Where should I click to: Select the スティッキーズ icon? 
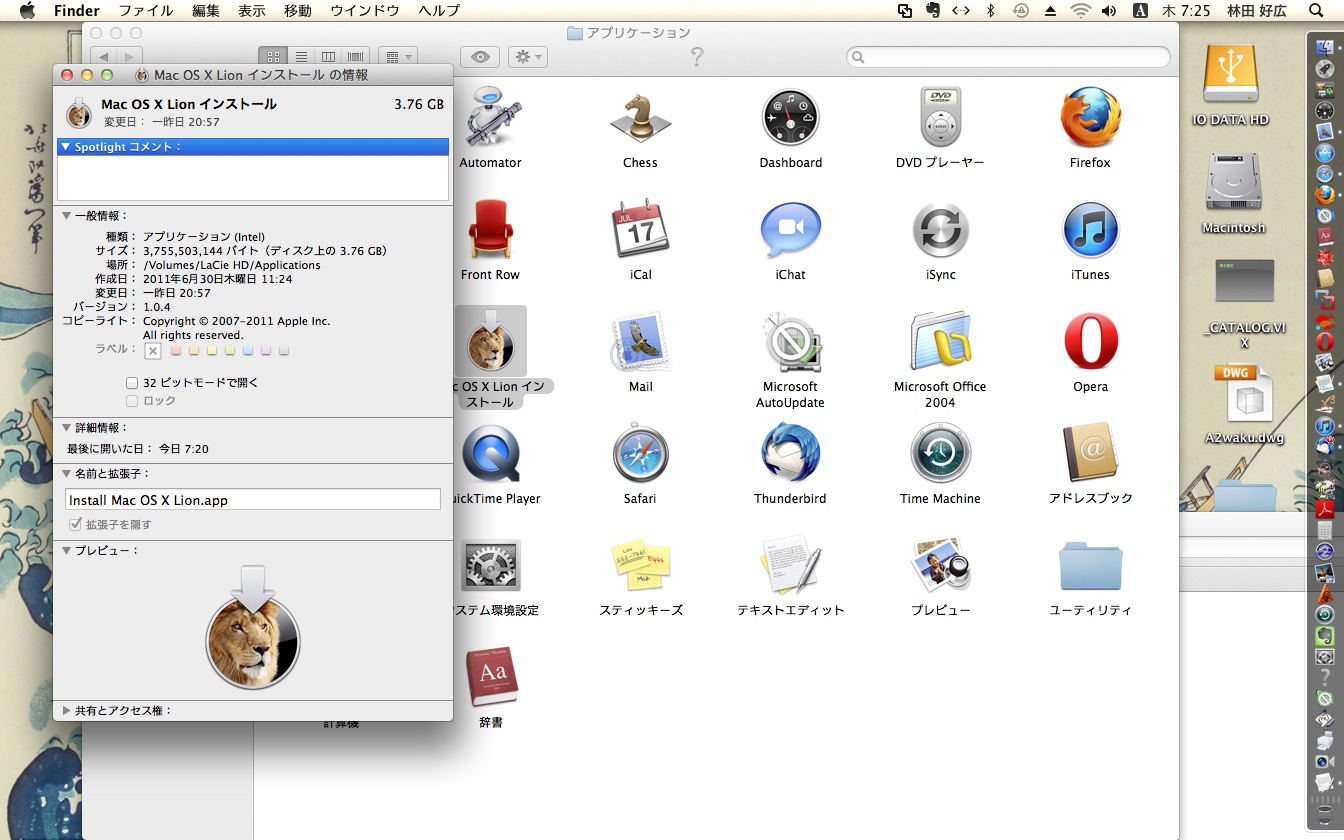tap(640, 566)
